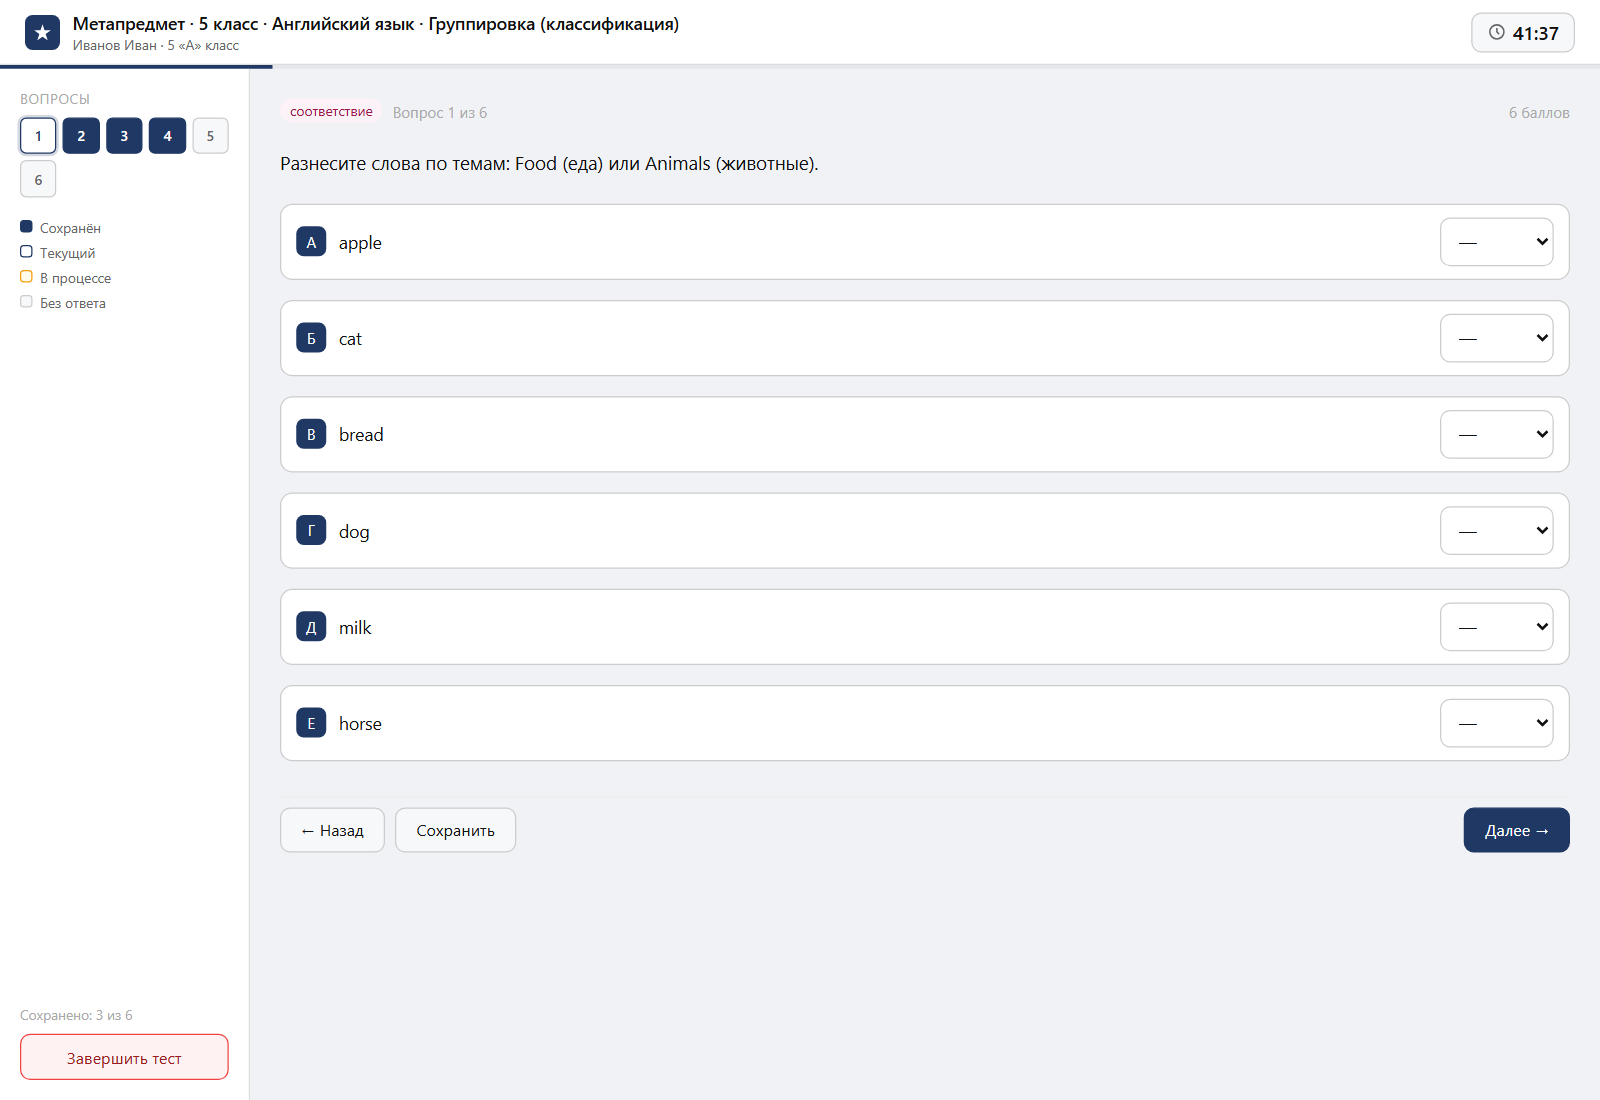Open the category dropdown for dog

[1497, 531]
